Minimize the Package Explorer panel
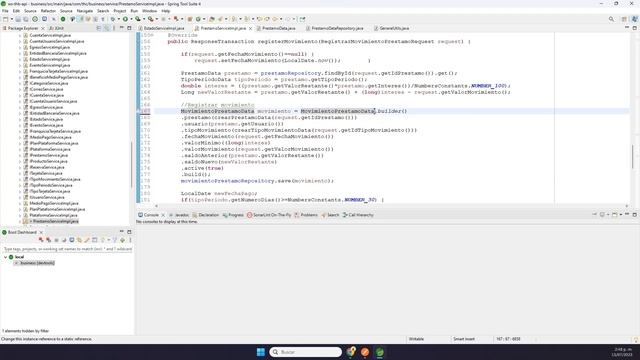This screenshot has height=360, width=640. click(122, 28)
